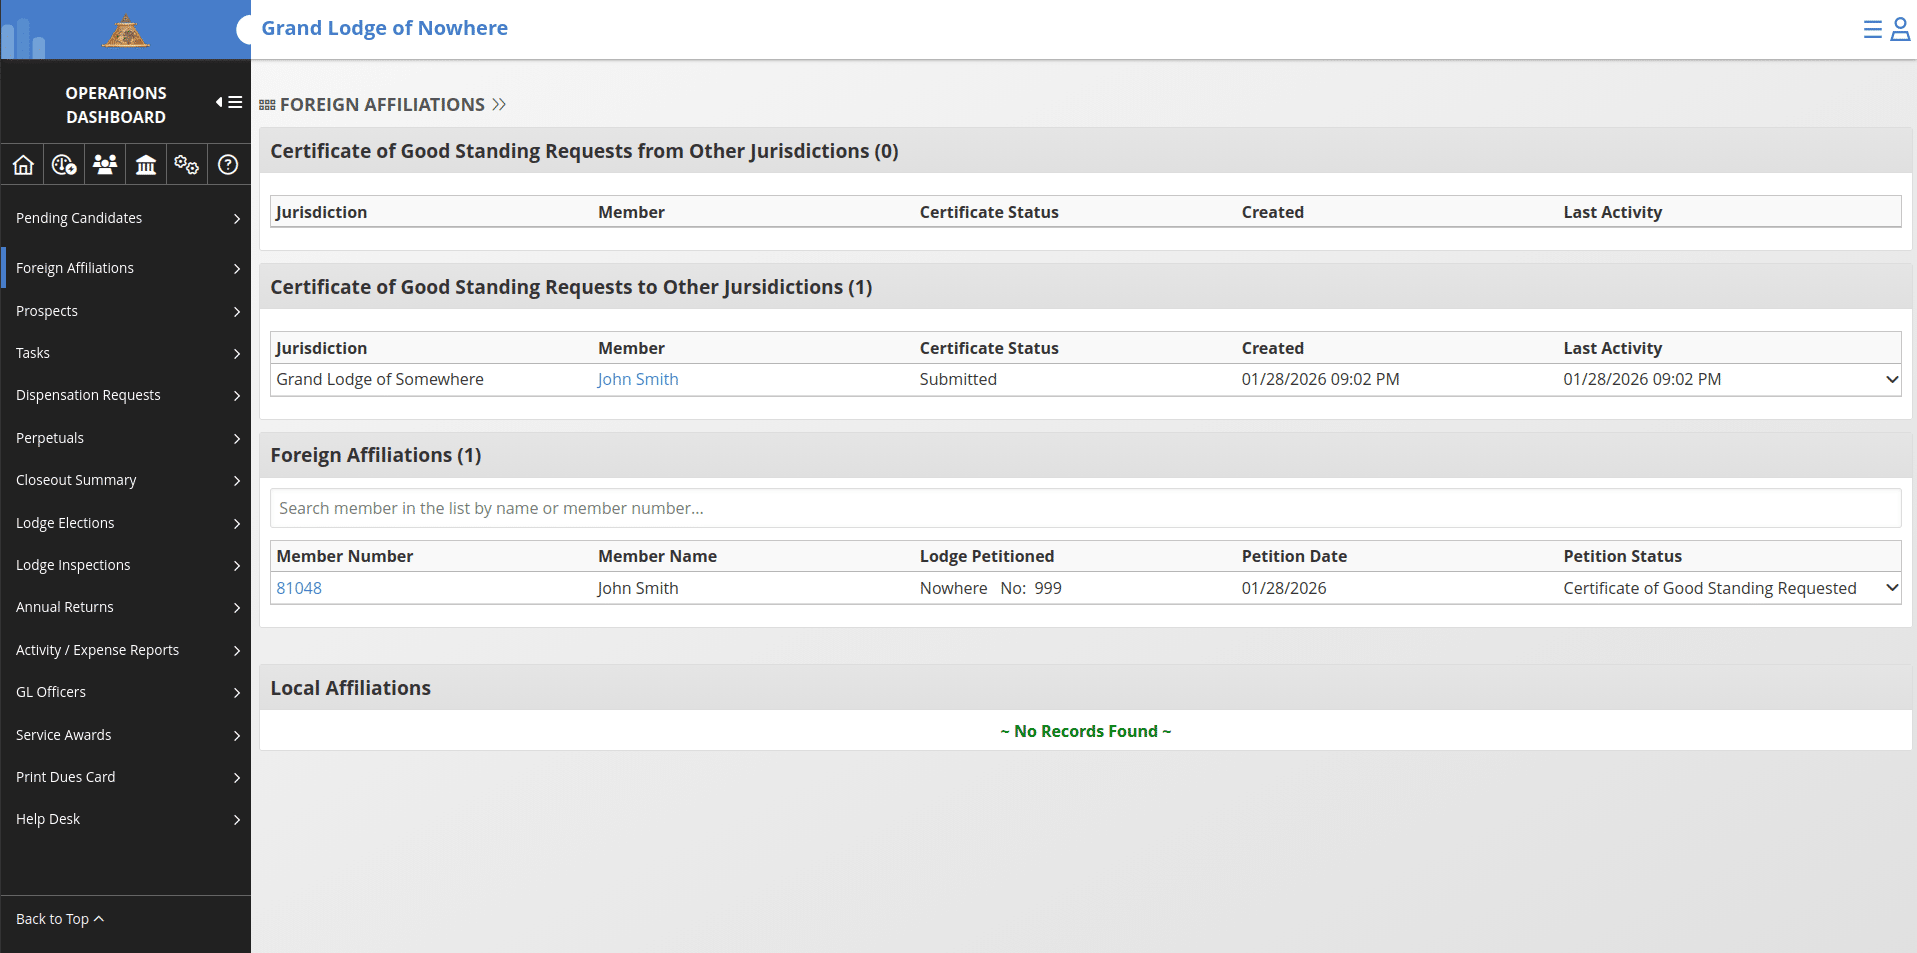1917x953 pixels.
Task: Click Lodge Petitioned column header
Action: pos(987,556)
